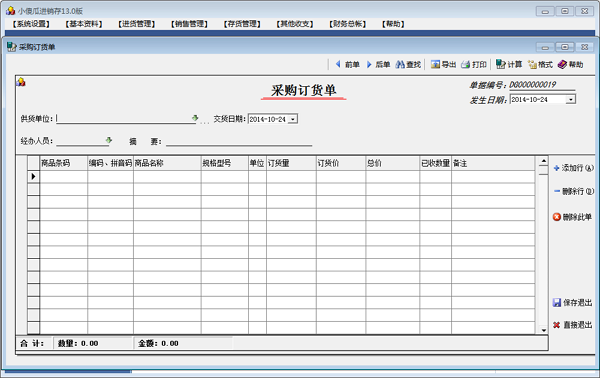Open the 发生日期 date dropdown
Image resolution: width=600 pixels, height=378 pixels.
coord(571,99)
